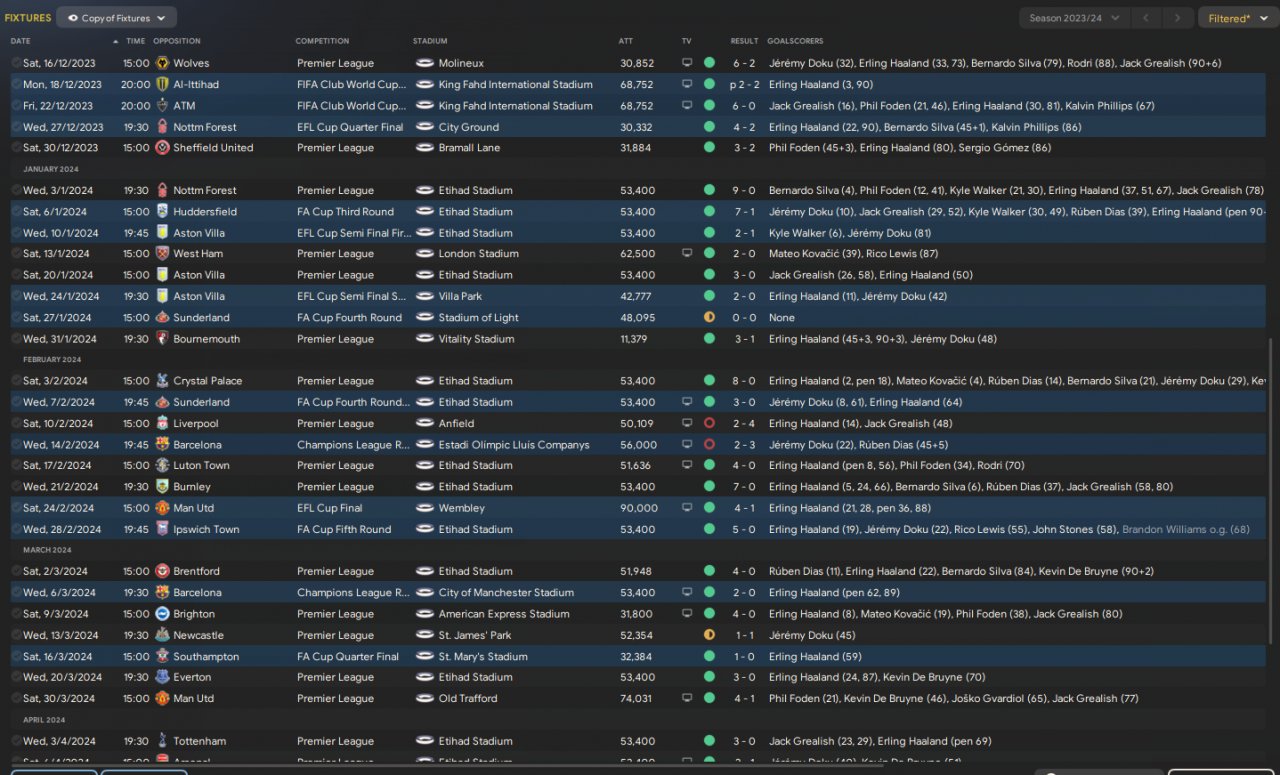Viewport: 1280px width, 775px height.
Task: Click the 9 - 0 result
Action: point(744,190)
